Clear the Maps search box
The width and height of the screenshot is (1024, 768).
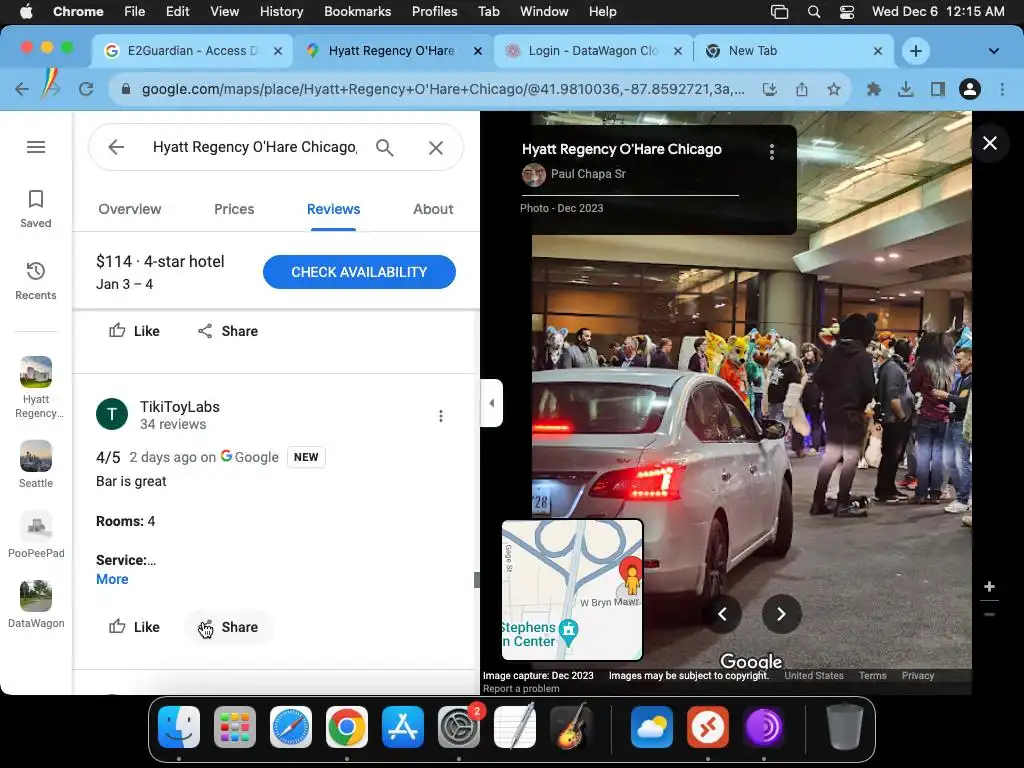pos(436,148)
